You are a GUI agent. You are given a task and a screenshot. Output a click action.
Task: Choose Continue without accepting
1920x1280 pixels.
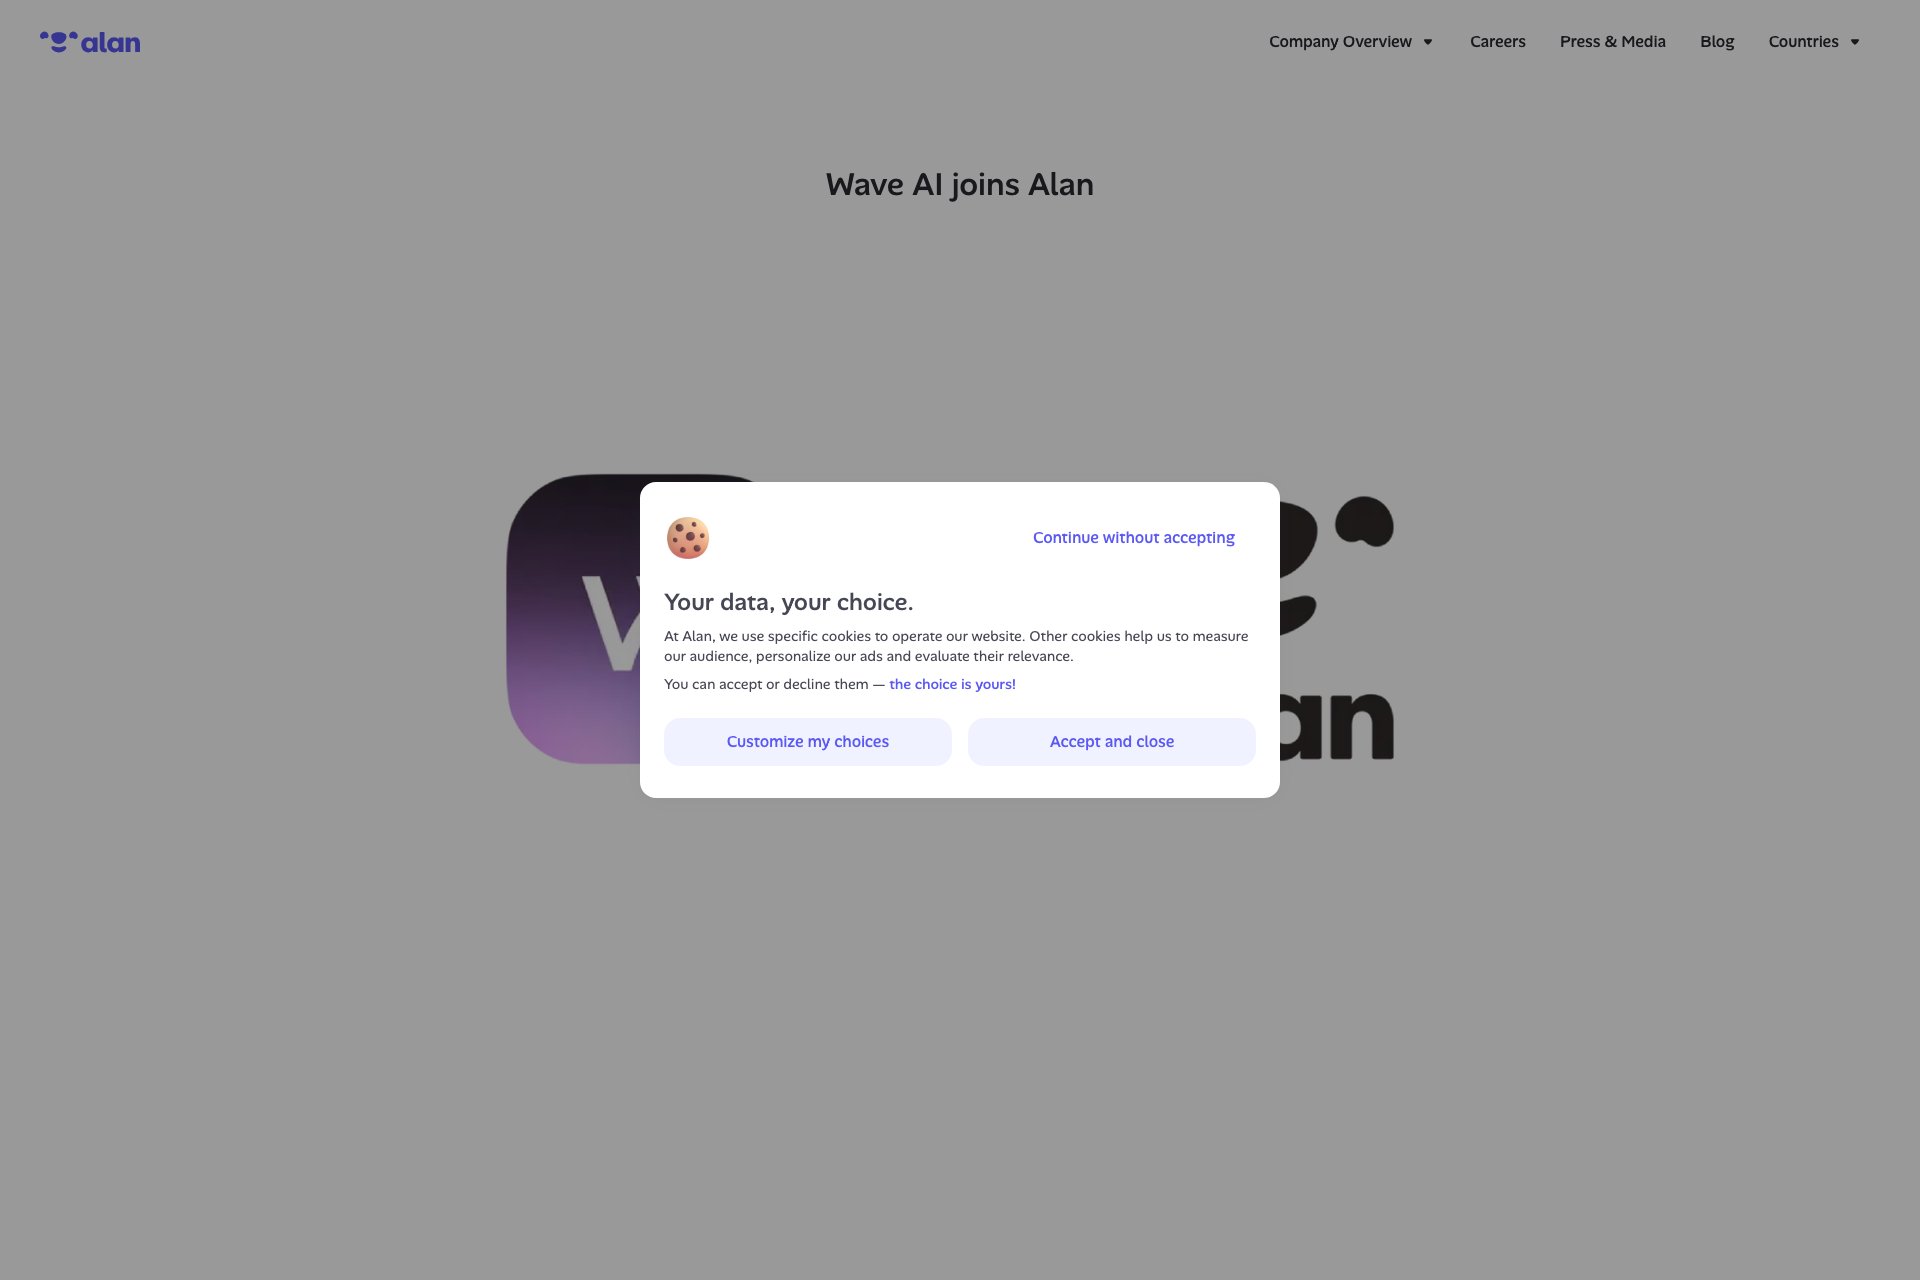pos(1133,538)
